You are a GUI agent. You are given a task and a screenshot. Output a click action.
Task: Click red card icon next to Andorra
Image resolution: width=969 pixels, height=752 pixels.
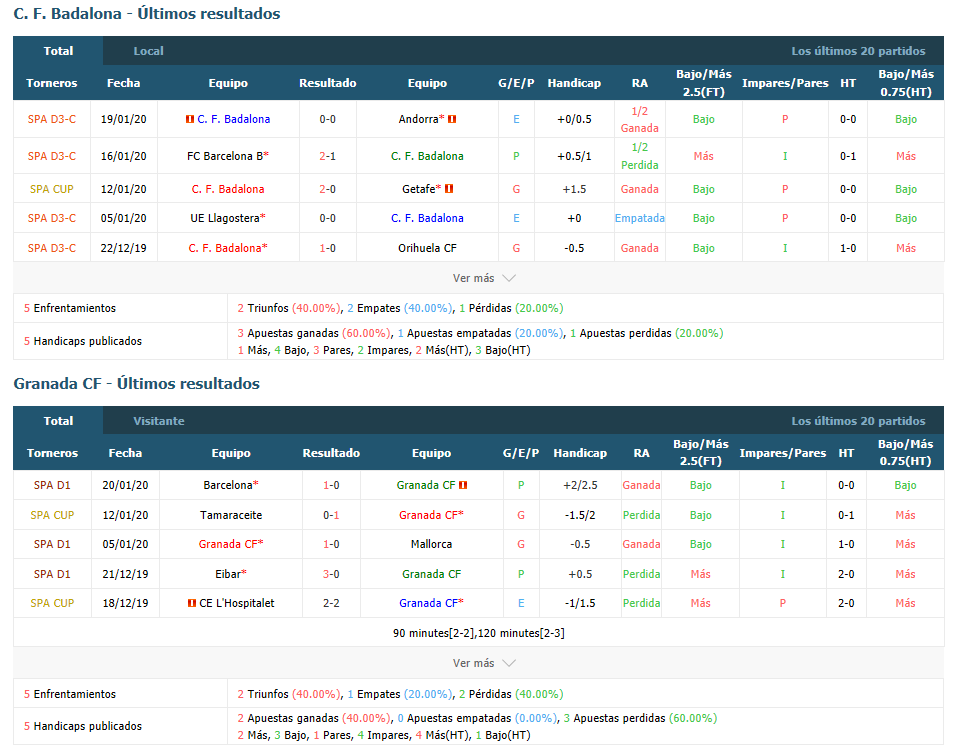click(452, 119)
